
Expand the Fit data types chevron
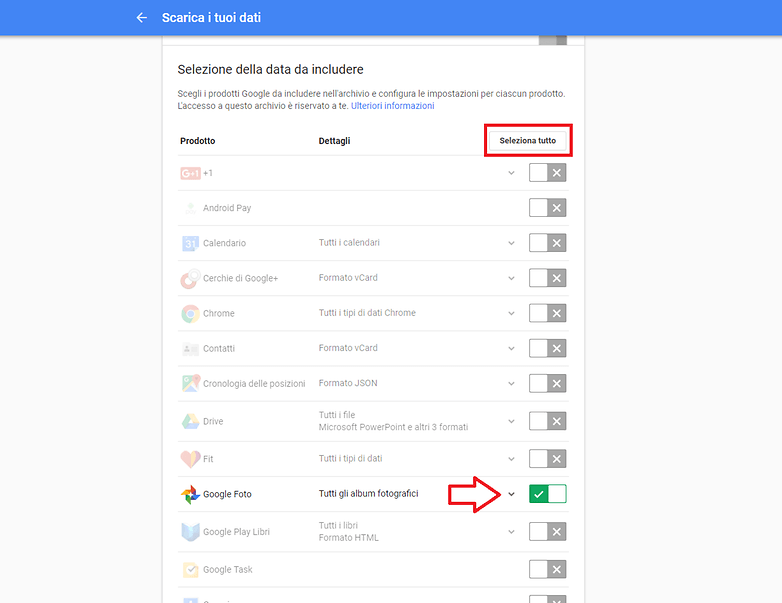pyautogui.click(x=511, y=459)
